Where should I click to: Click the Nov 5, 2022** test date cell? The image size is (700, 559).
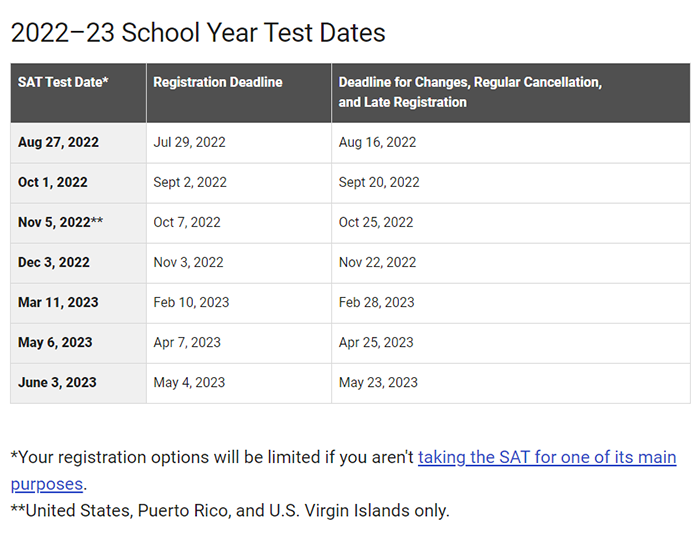pos(60,222)
